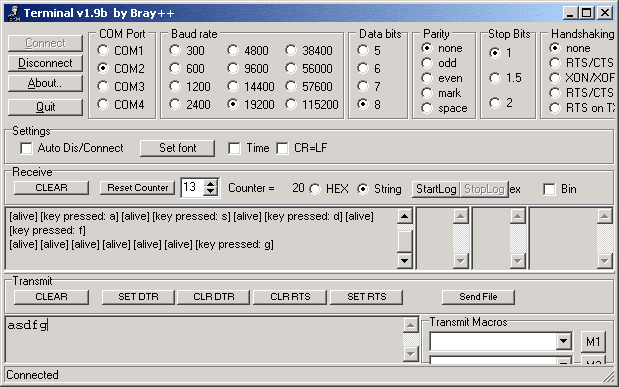Open the Send File dialog
This screenshot has height=387, width=619.
coord(478,297)
